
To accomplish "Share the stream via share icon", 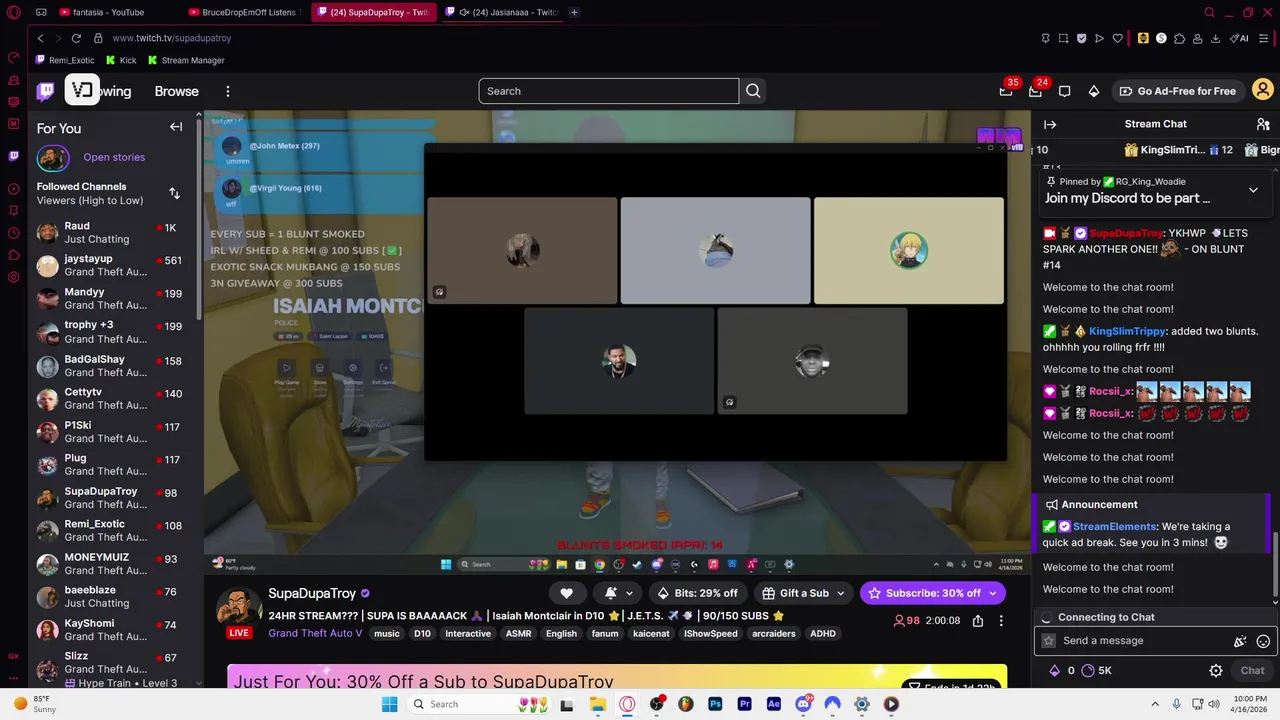I will pos(978,621).
